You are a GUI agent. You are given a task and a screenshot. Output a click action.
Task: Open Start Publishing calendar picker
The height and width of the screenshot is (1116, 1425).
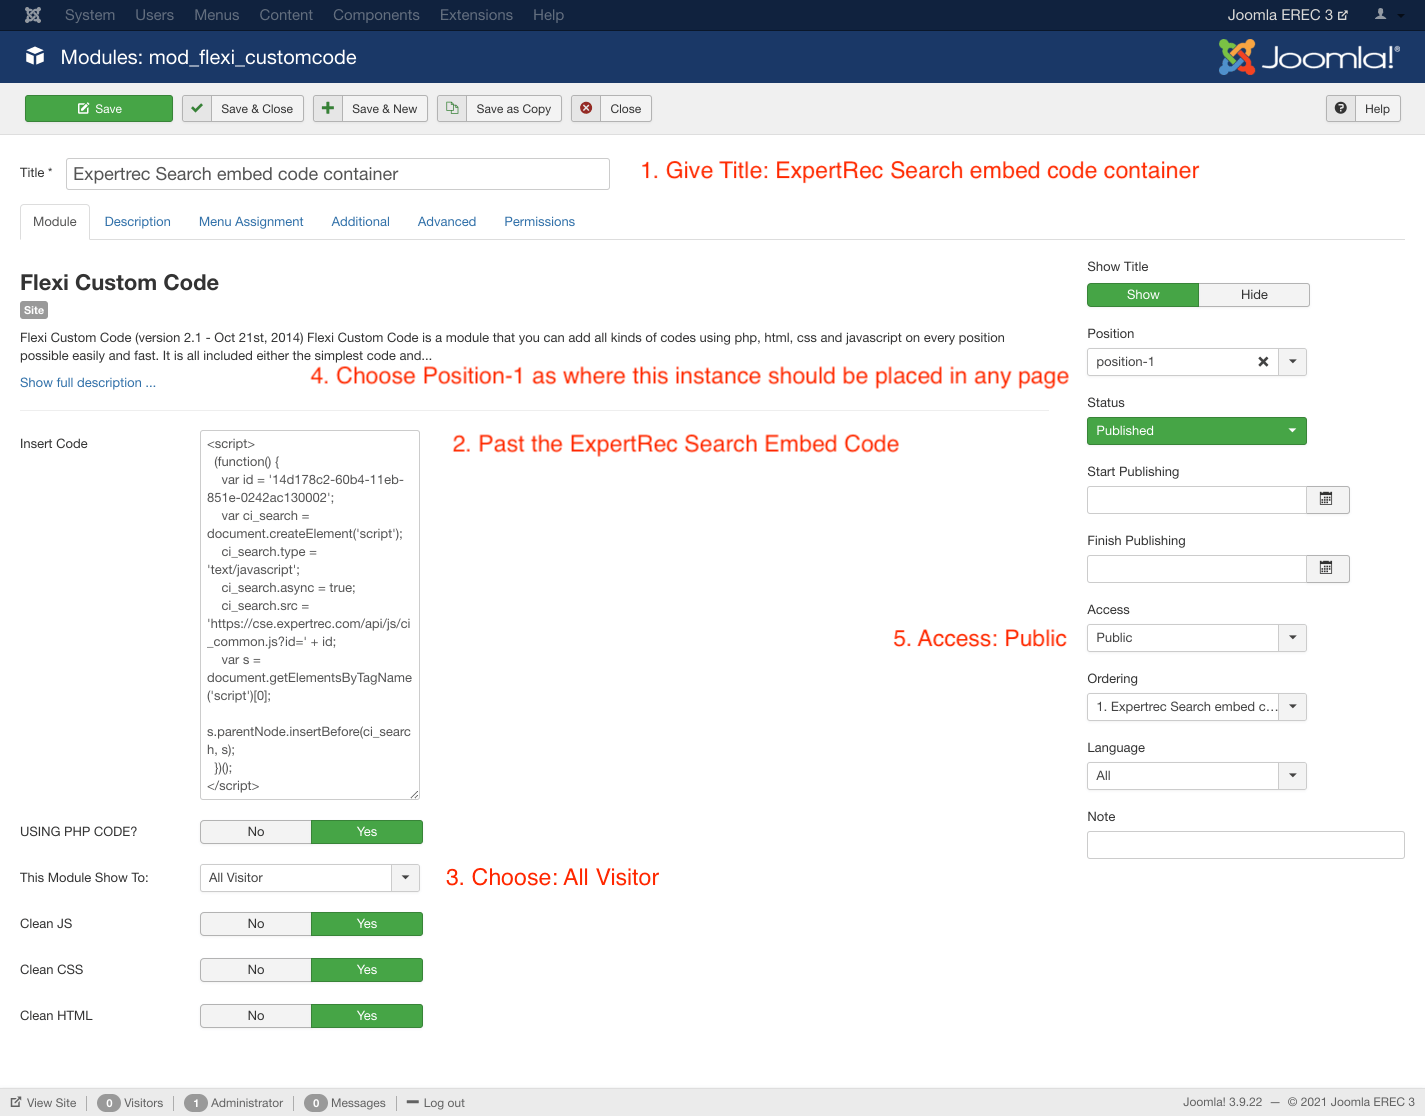tap(1327, 500)
